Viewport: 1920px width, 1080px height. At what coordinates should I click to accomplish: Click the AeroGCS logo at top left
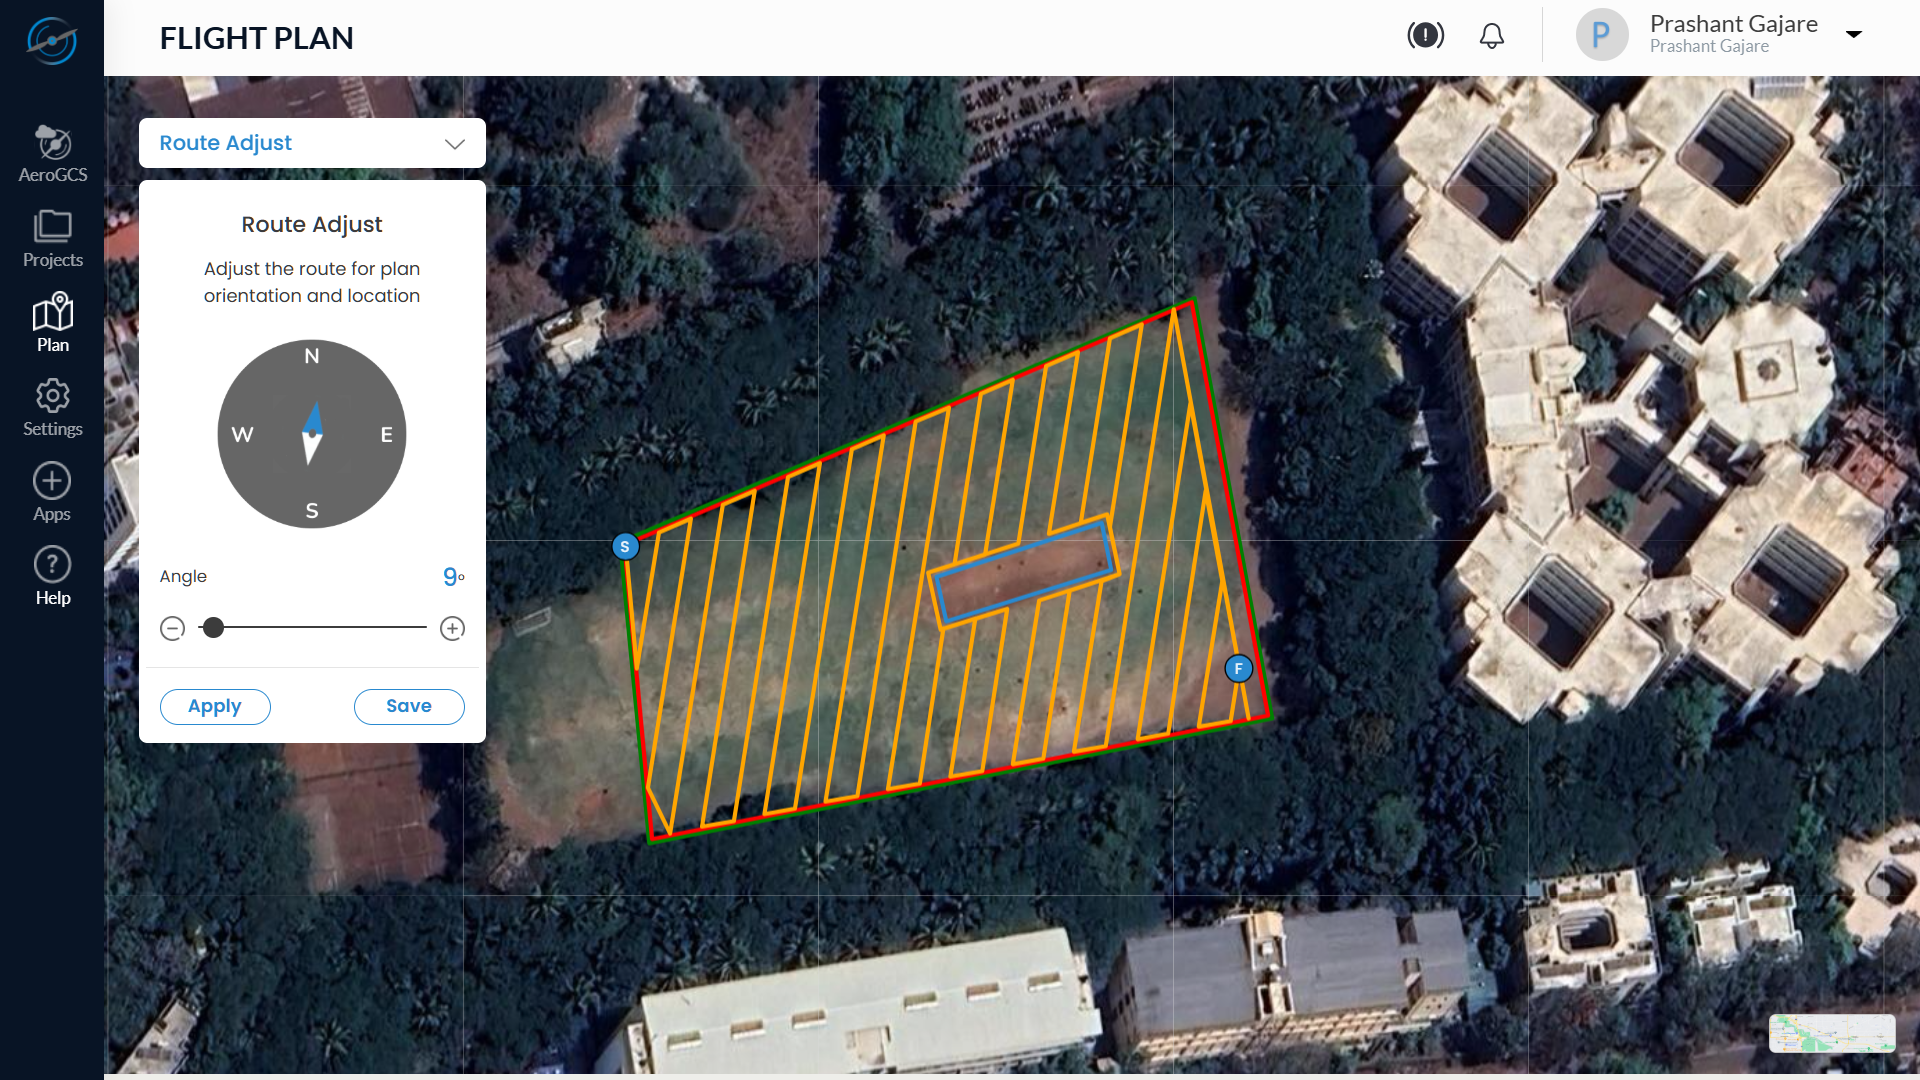coord(52,40)
